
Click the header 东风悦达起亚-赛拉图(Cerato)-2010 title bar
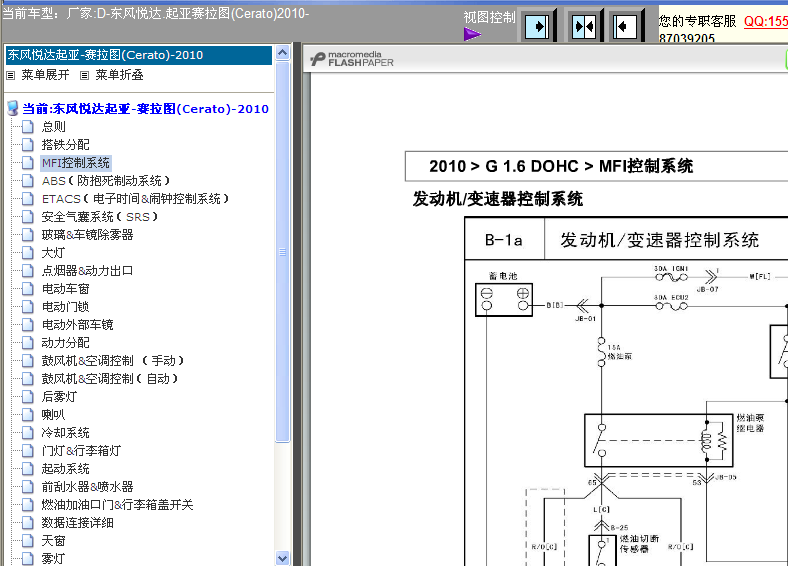[139, 55]
